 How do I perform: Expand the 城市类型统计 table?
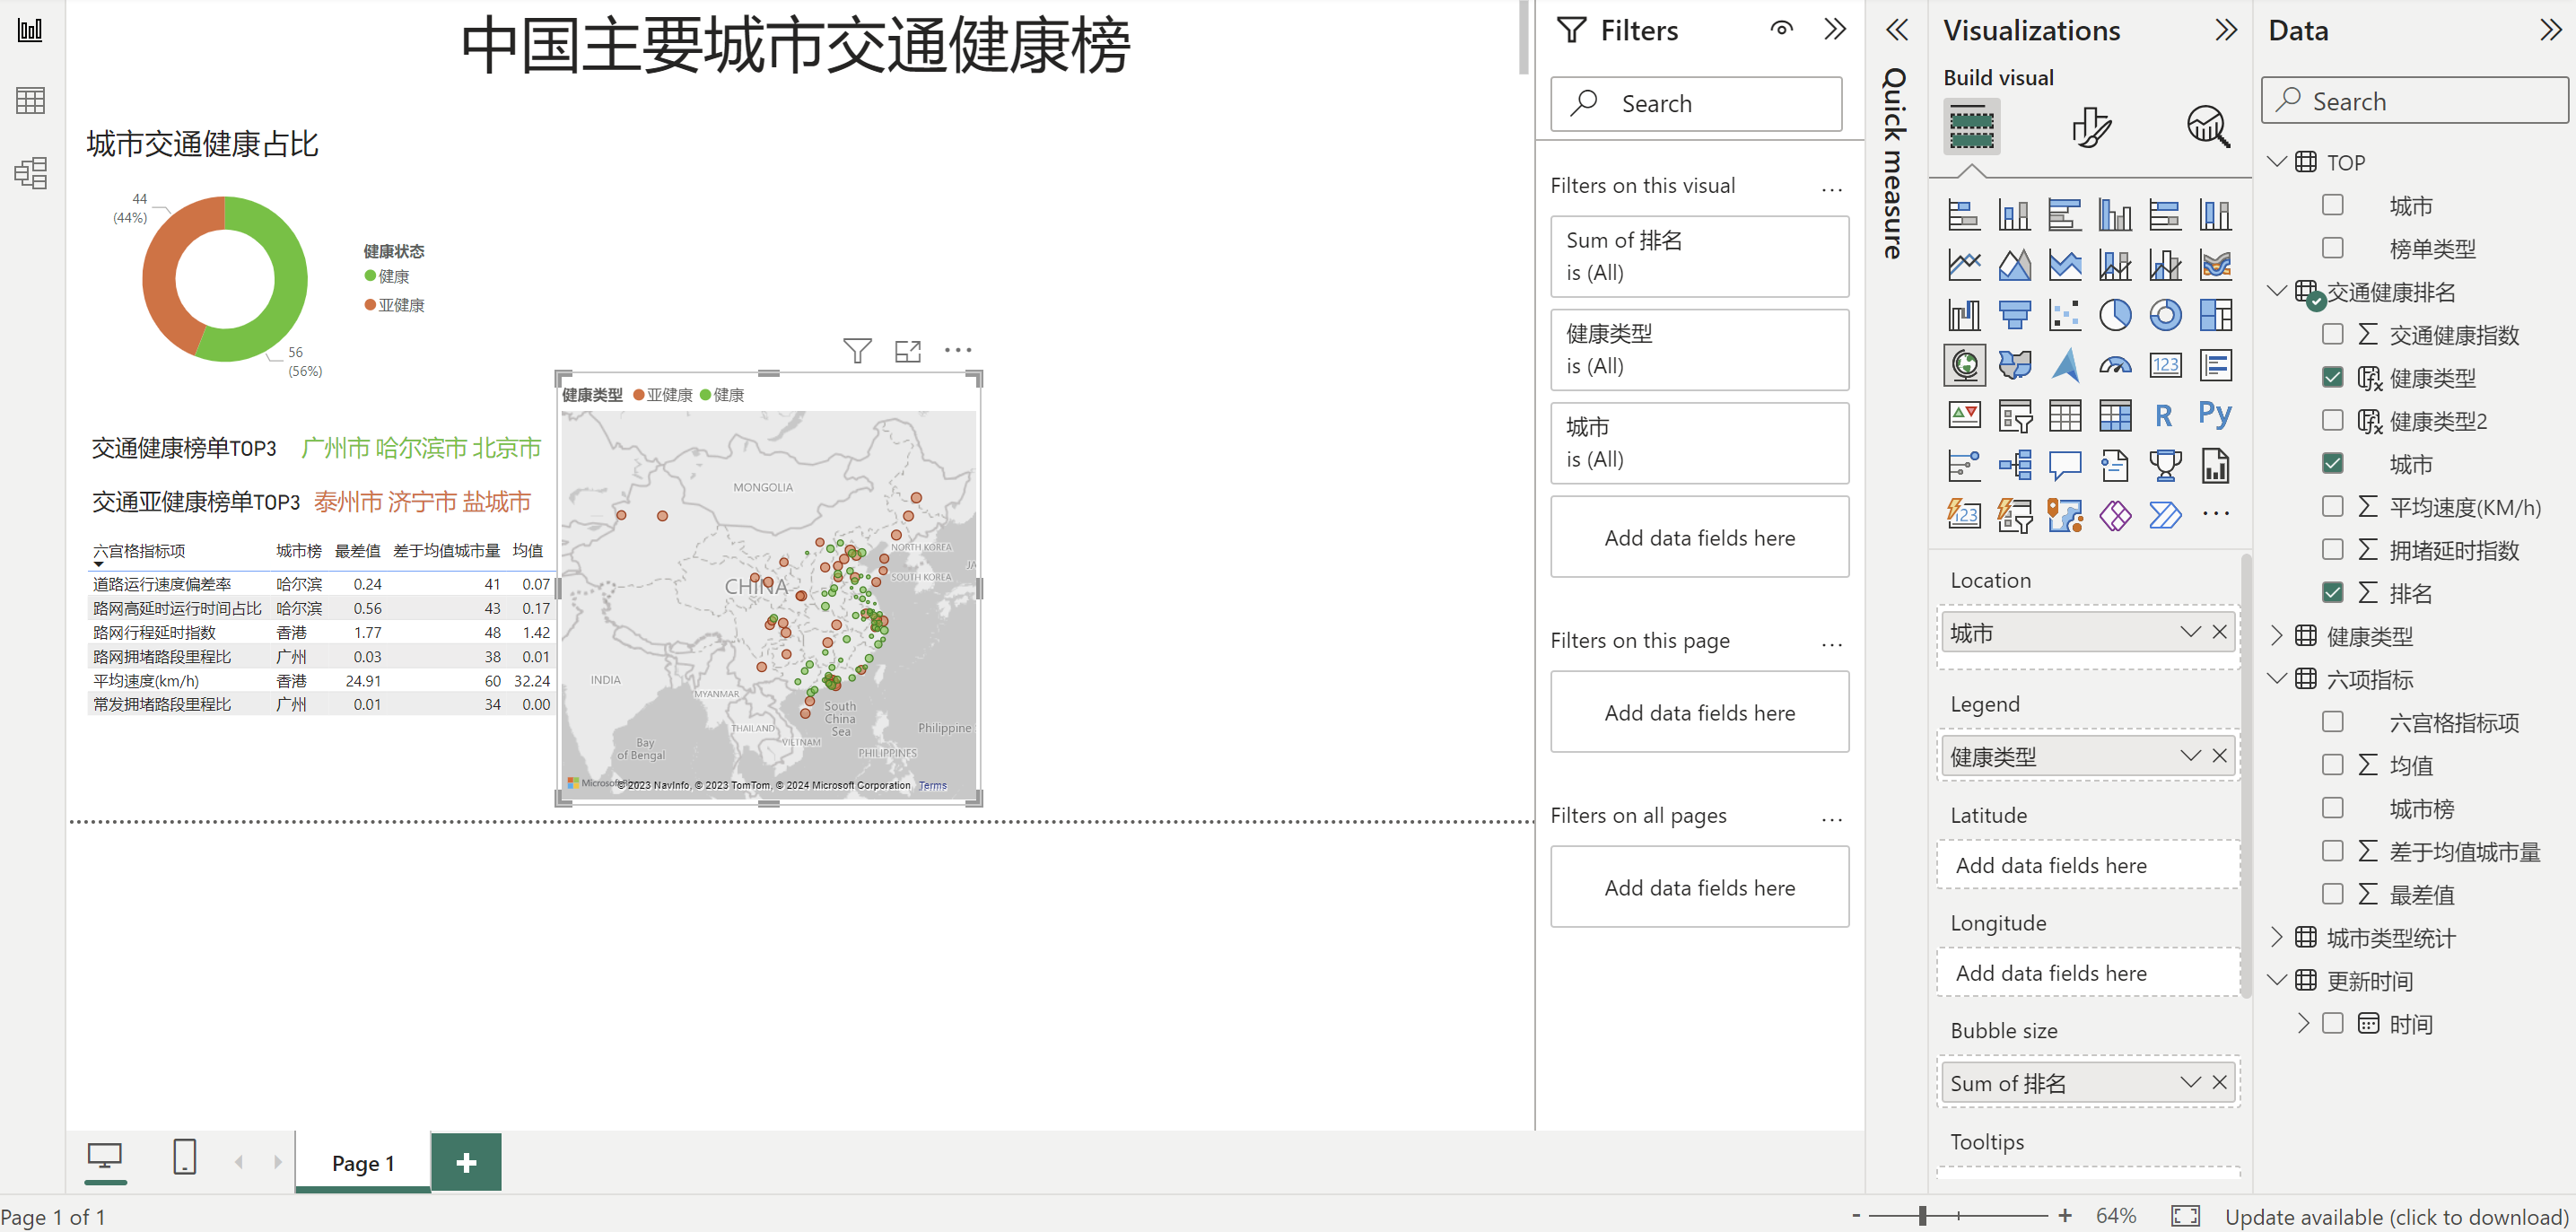pyautogui.click(x=2277, y=937)
